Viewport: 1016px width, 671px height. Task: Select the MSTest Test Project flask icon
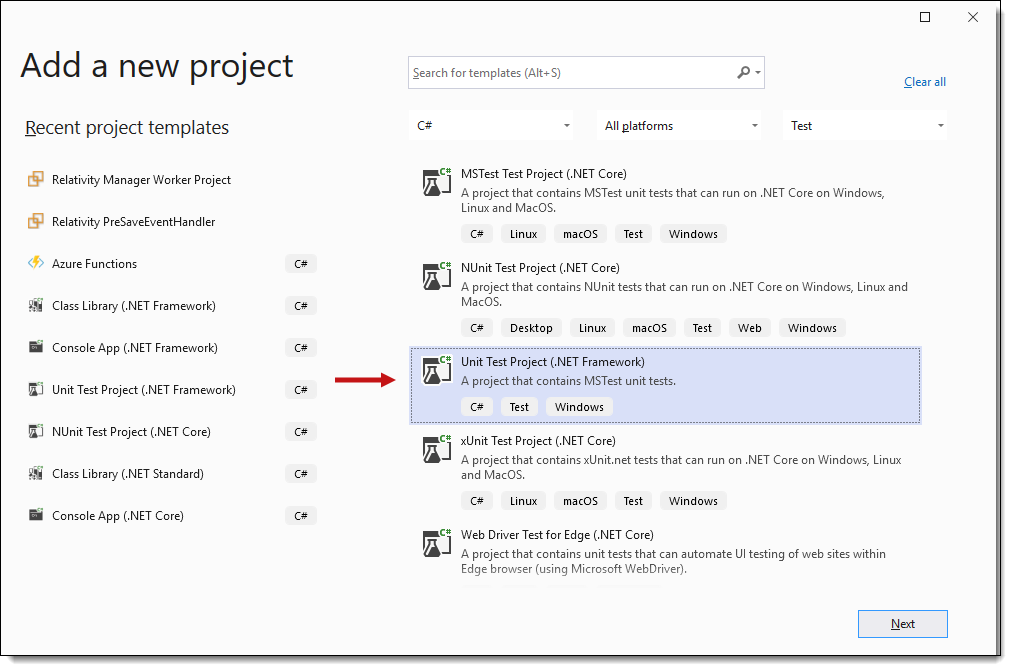pyautogui.click(x=437, y=182)
